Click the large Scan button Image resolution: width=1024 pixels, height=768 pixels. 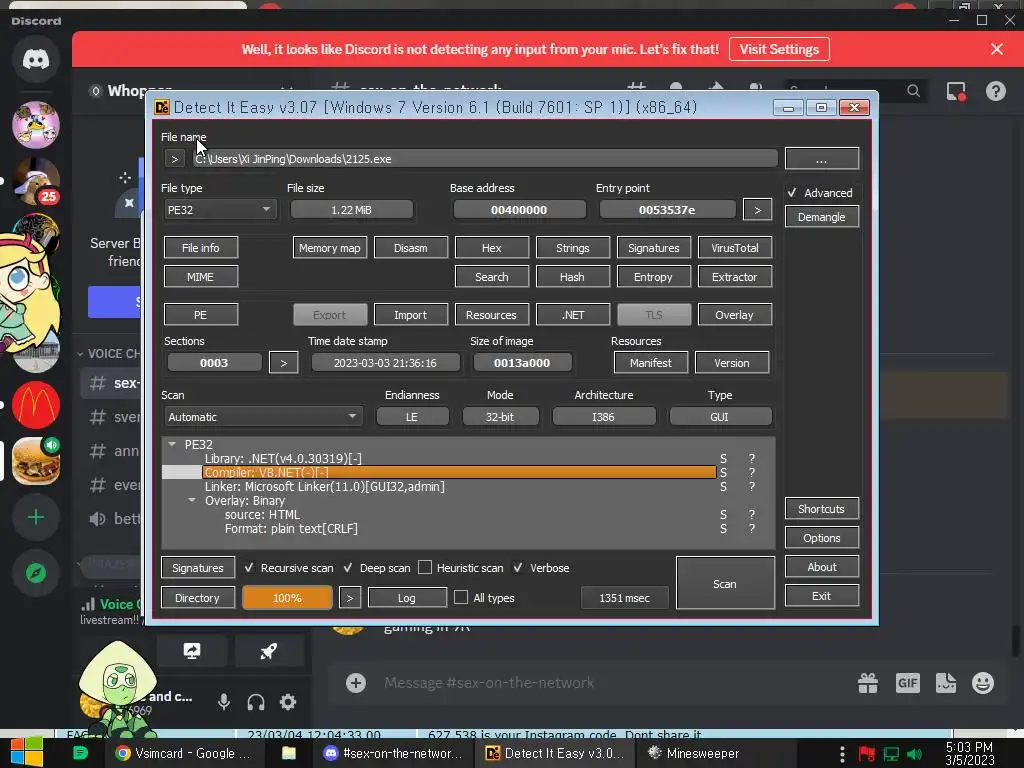(725, 583)
